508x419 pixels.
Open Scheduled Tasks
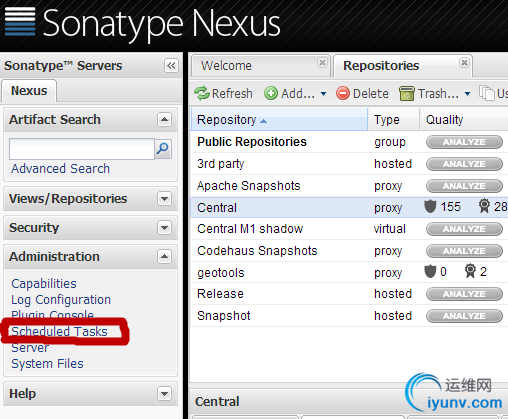point(59,332)
